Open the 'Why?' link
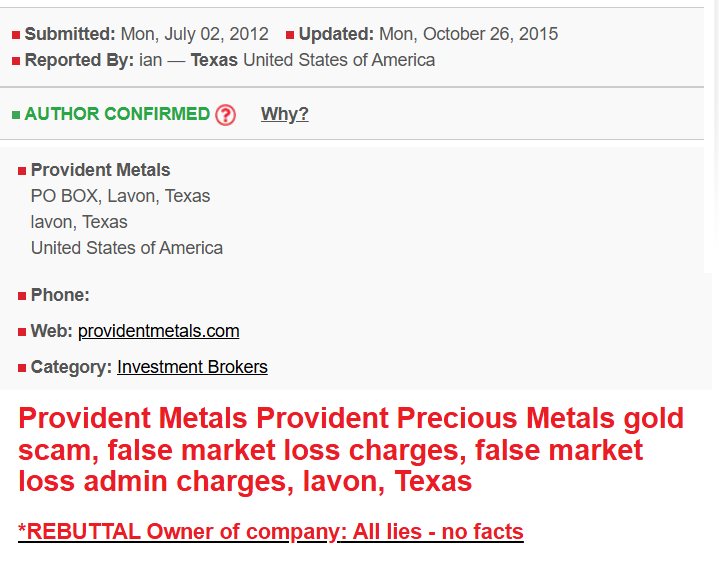This screenshot has width=719, height=569. [285, 114]
